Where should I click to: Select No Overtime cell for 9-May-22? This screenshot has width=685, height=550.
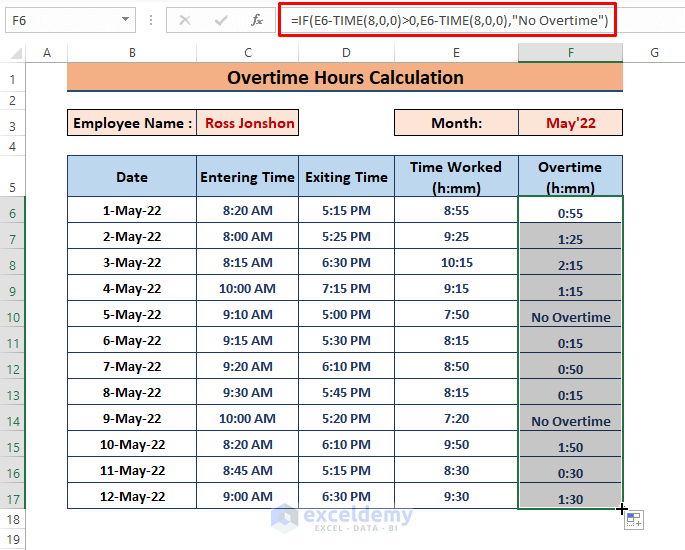coord(571,418)
